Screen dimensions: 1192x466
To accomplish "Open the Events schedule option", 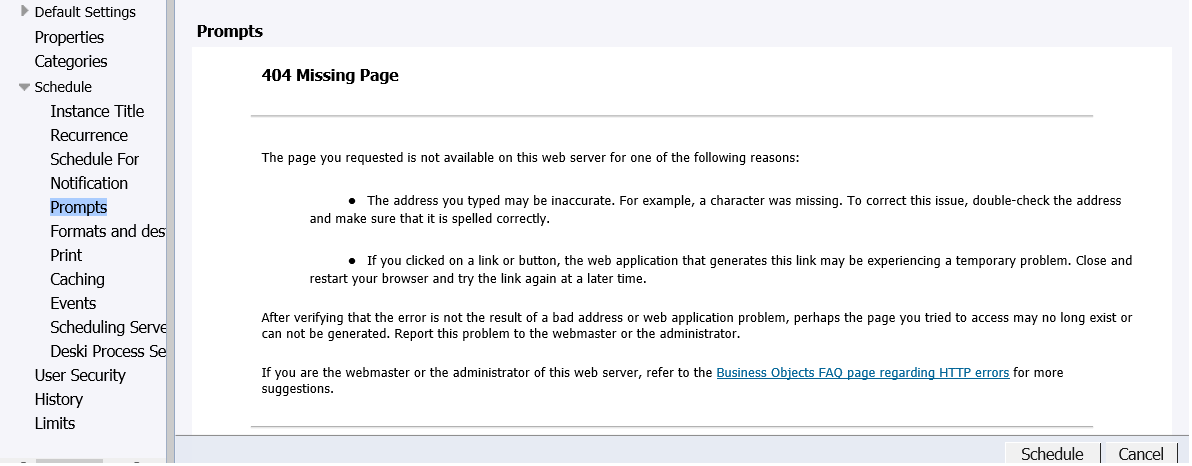I will tap(73, 303).
